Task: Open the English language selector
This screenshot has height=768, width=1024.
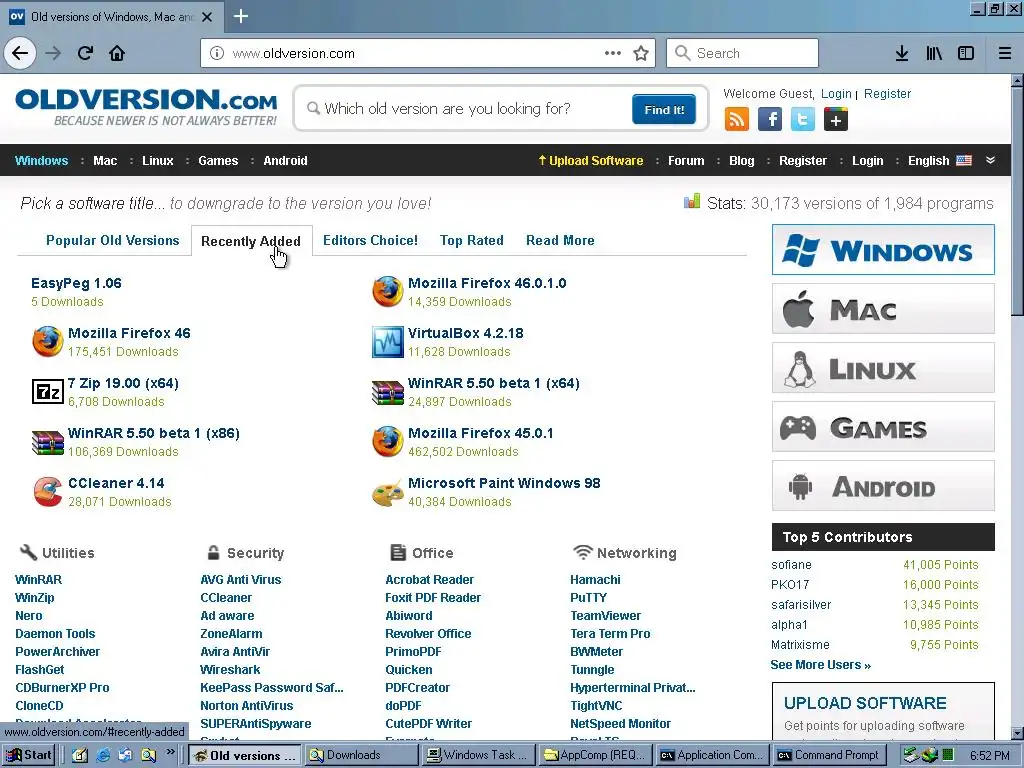Action: (939, 161)
